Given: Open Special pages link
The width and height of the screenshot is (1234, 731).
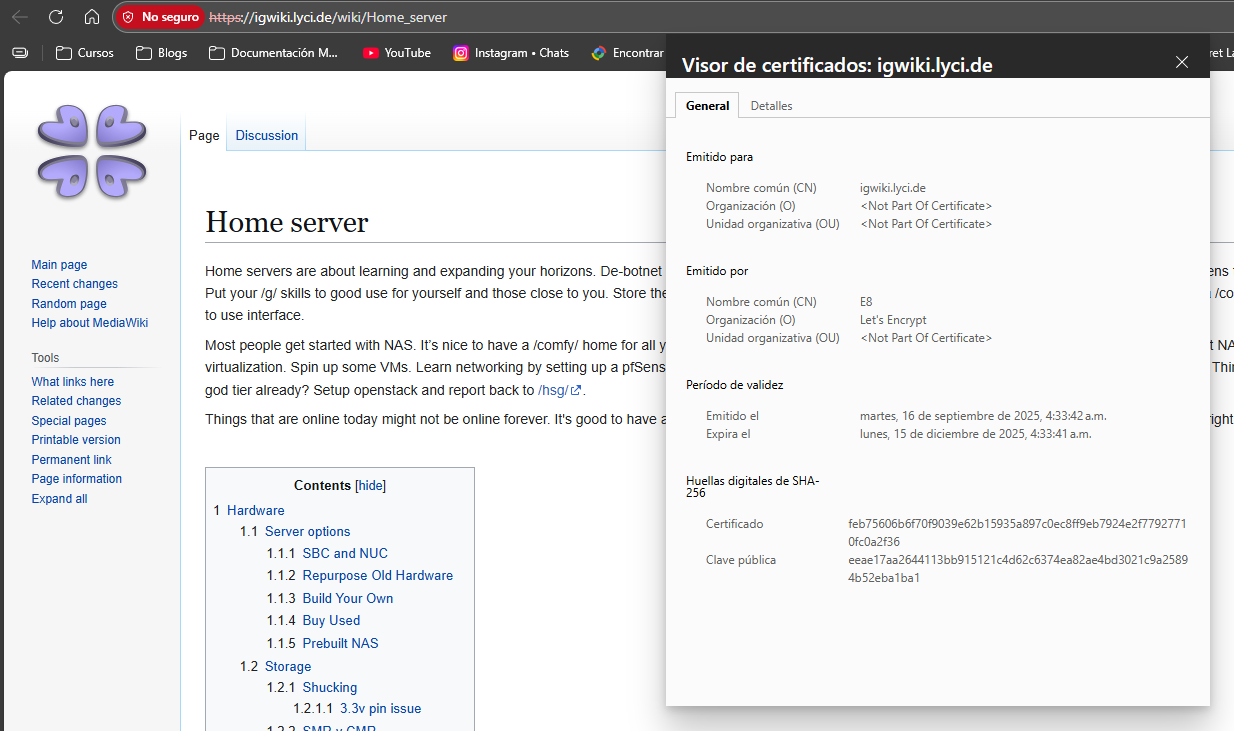Looking at the screenshot, I should click(69, 421).
